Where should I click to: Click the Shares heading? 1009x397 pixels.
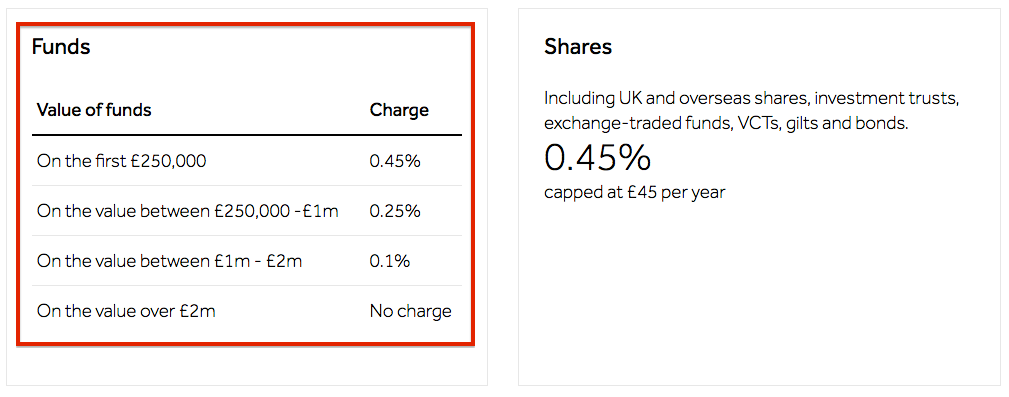pyautogui.click(x=578, y=47)
